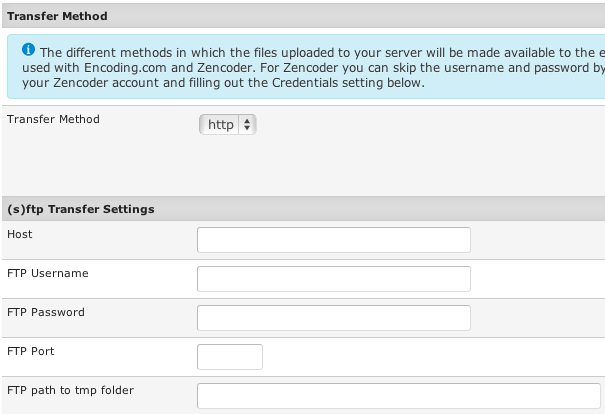Click the blue info icon in the notice
Viewport: 605px width, 414px height.
pos(27,50)
